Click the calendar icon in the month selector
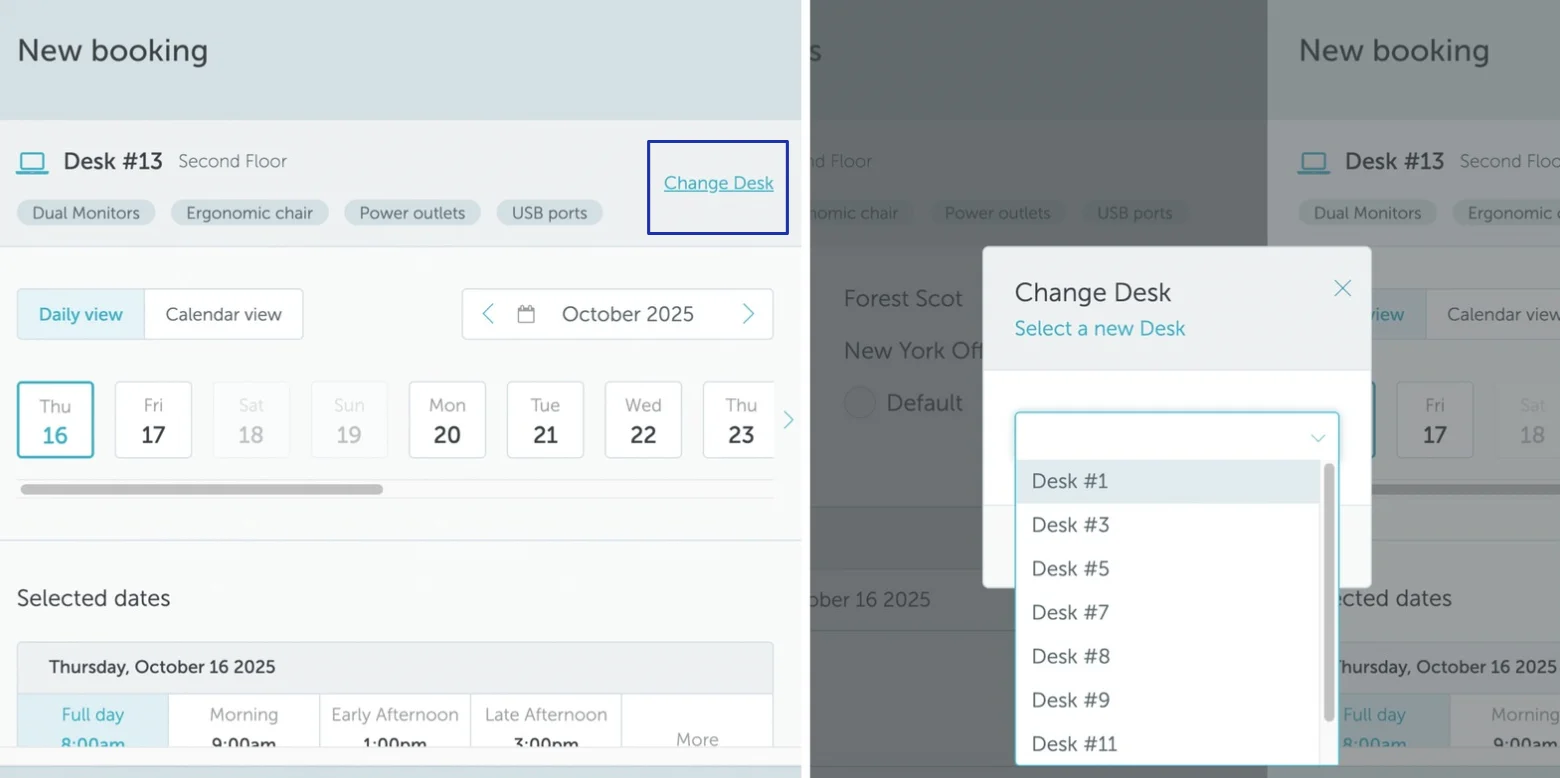 [527, 313]
